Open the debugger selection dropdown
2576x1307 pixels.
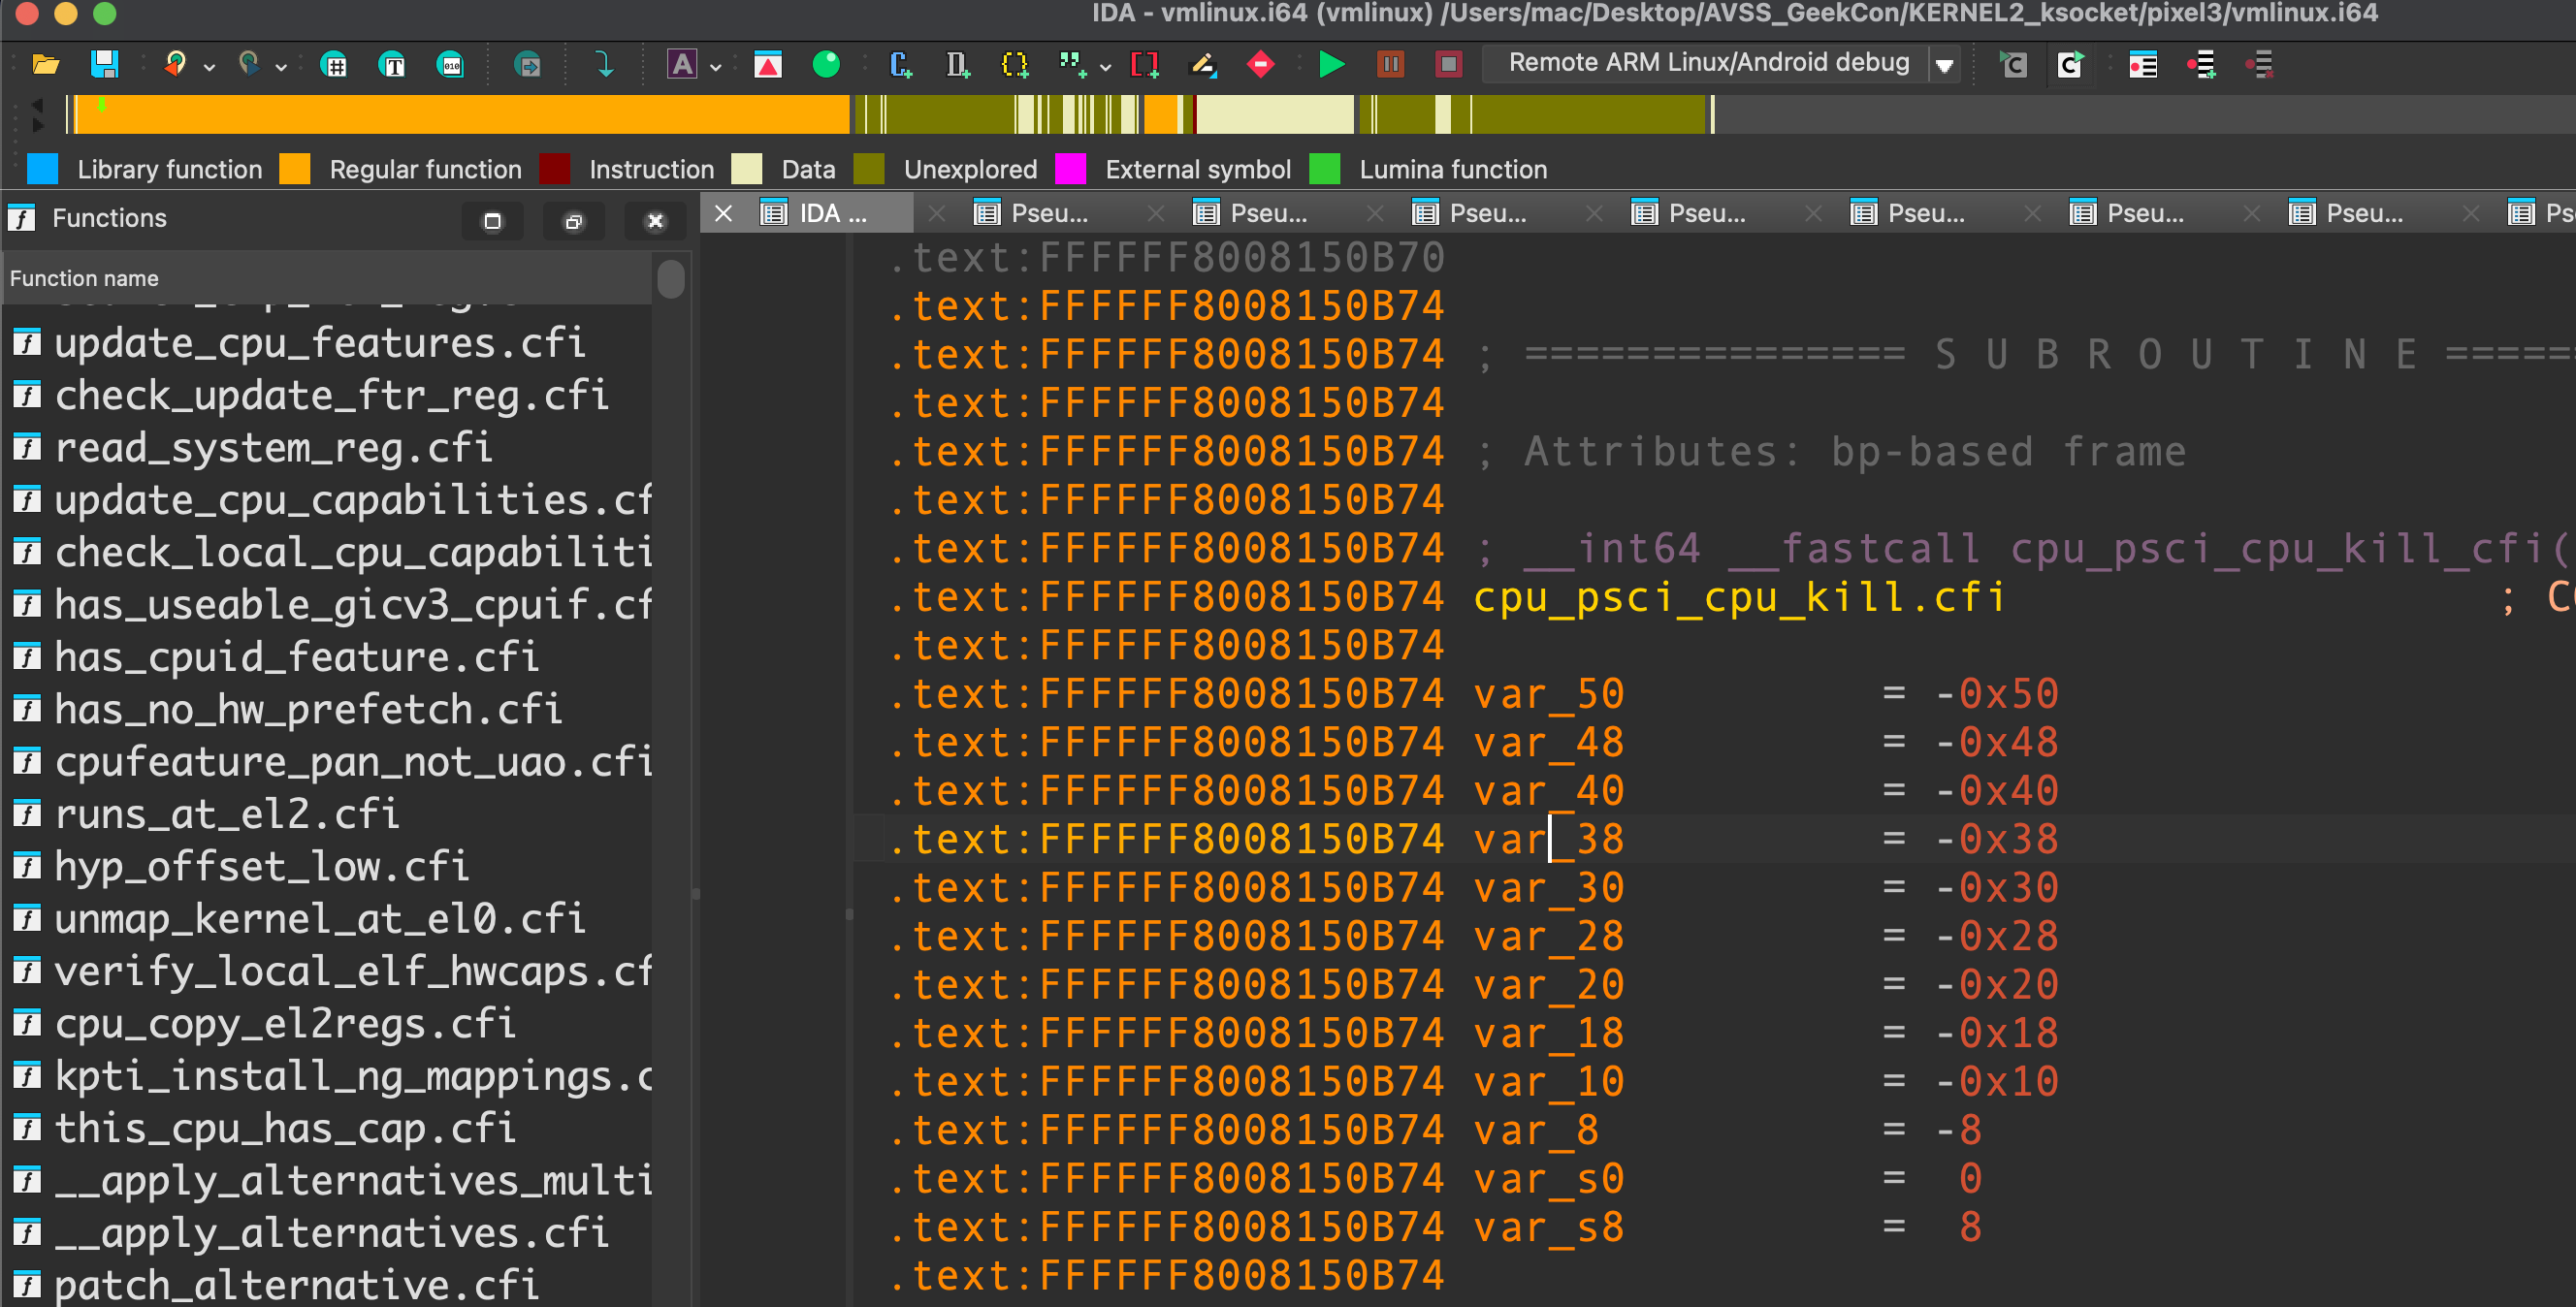point(1944,66)
